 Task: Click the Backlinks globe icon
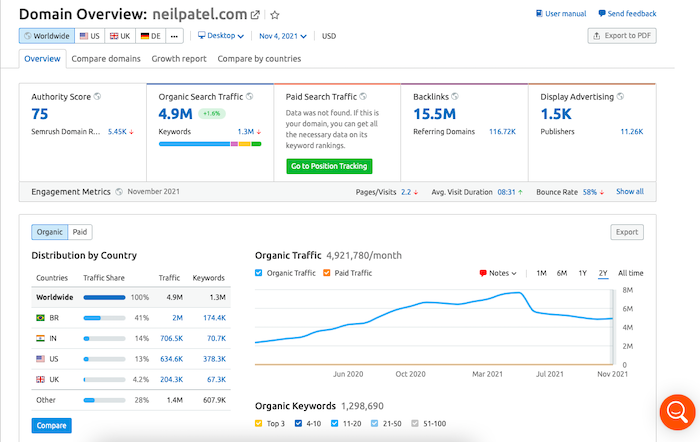[454, 96]
